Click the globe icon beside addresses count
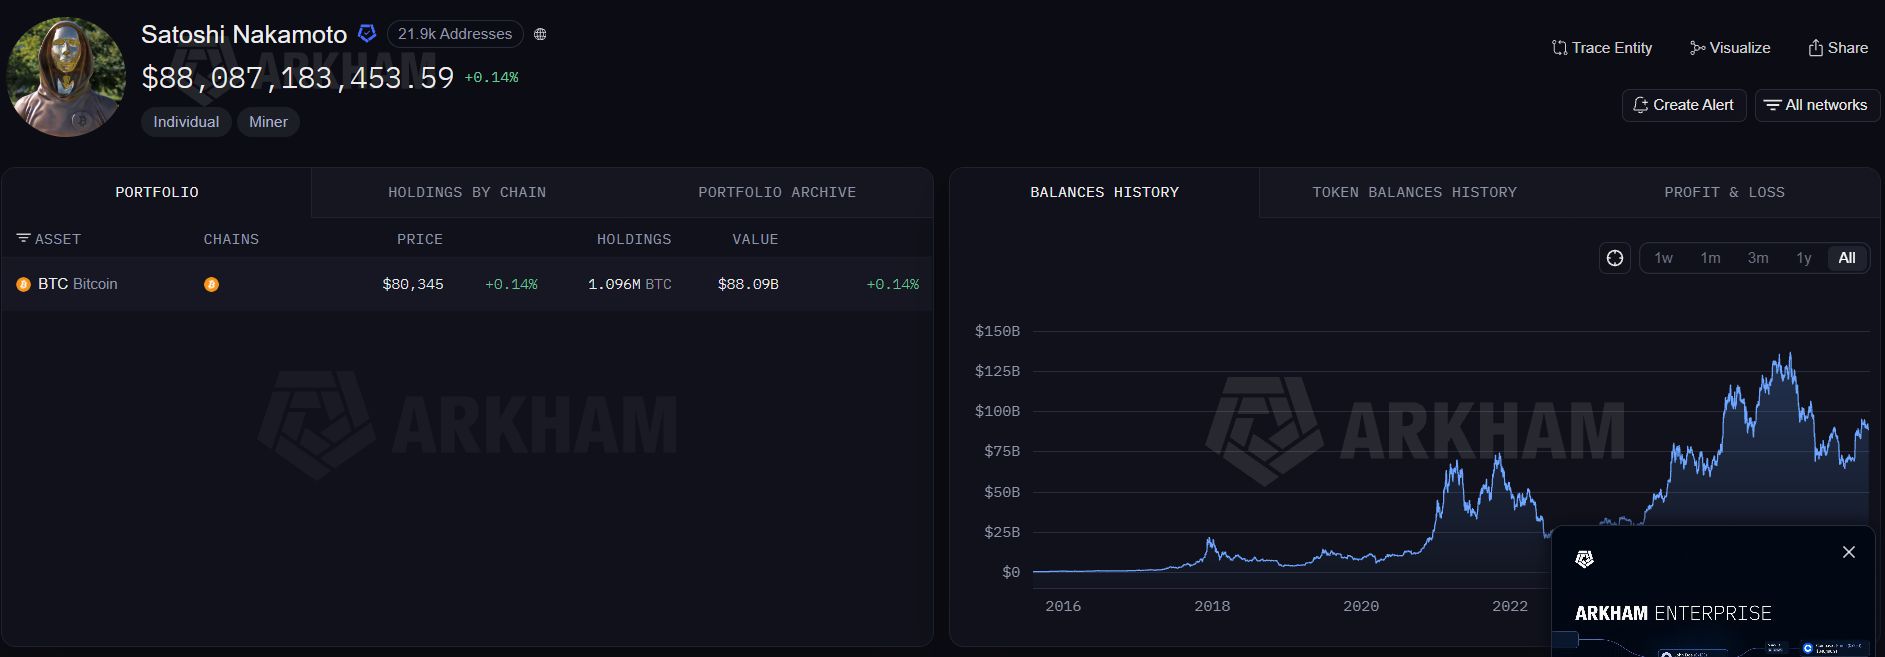 tap(540, 34)
